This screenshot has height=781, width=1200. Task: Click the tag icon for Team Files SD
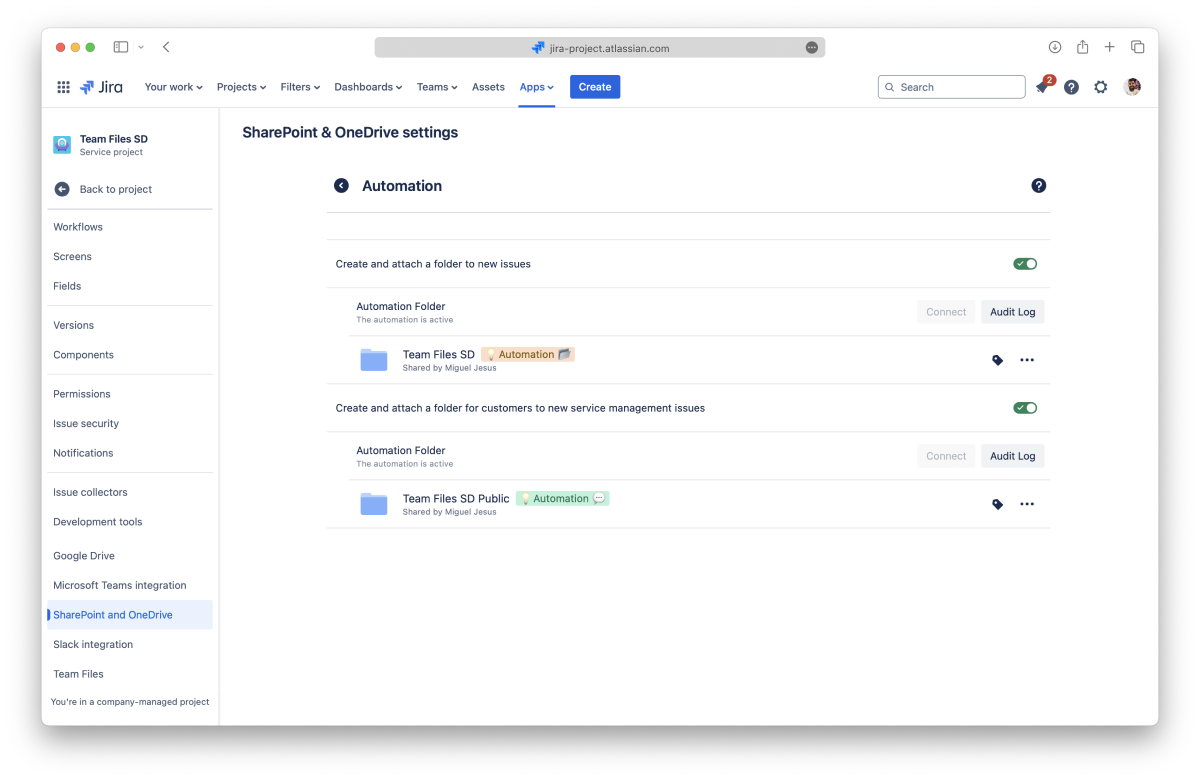[x=997, y=360]
